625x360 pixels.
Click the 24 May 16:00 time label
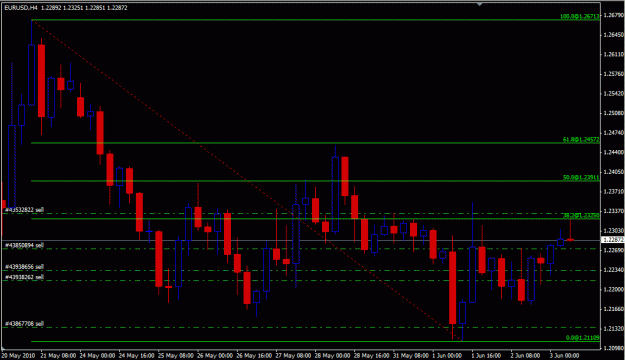pos(137,355)
